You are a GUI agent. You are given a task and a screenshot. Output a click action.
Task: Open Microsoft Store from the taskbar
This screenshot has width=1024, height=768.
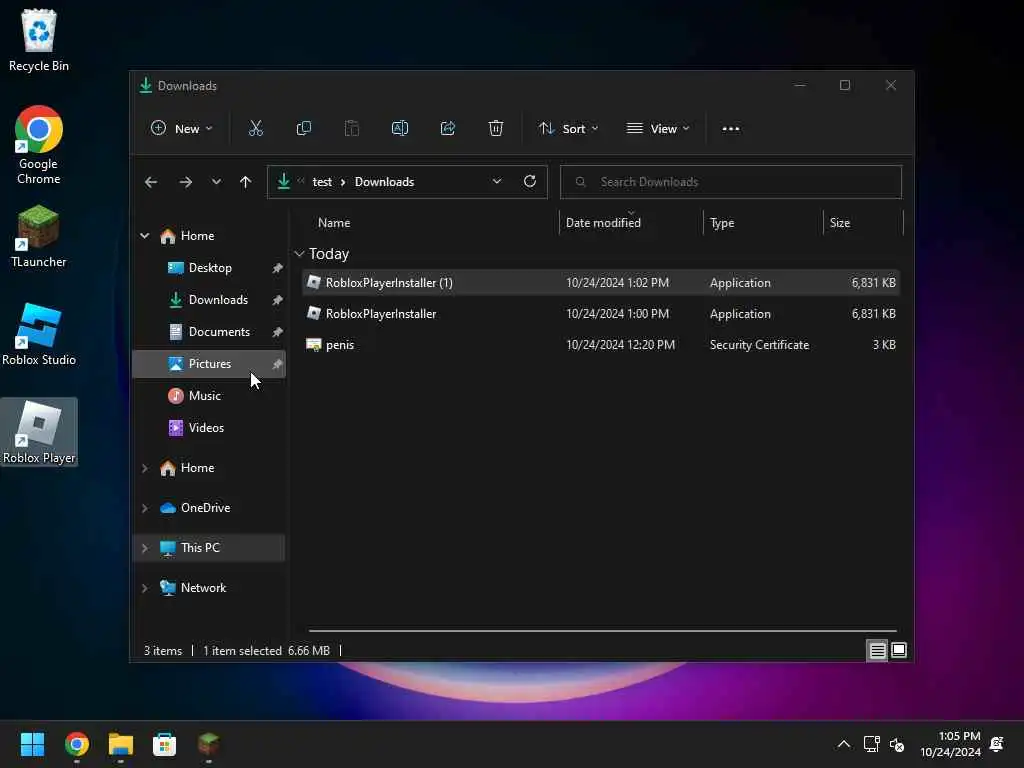[165, 744]
